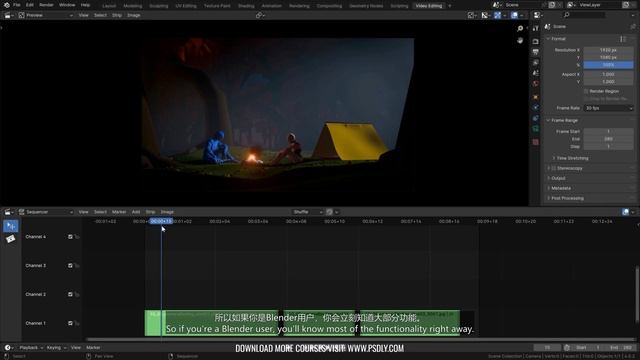Switch to the UV Editing workspace tab
This screenshot has height=360, width=640.
pos(186,6)
